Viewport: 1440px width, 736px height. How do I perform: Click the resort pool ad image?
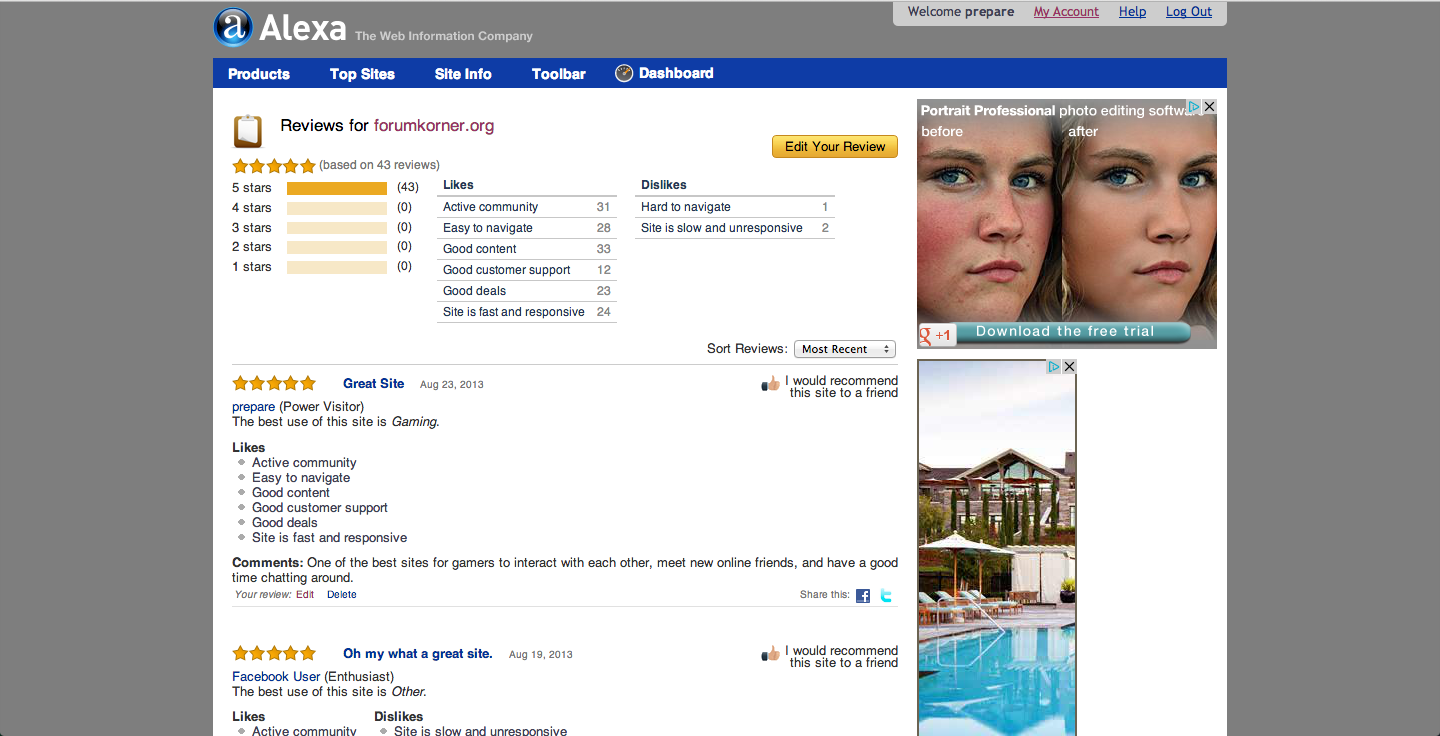coord(997,548)
